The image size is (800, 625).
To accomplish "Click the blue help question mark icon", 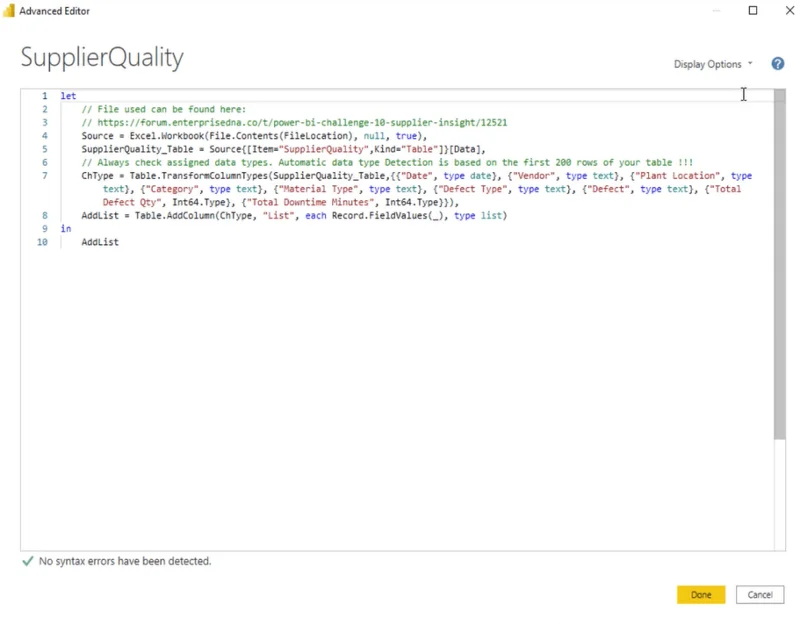I will pos(778,64).
